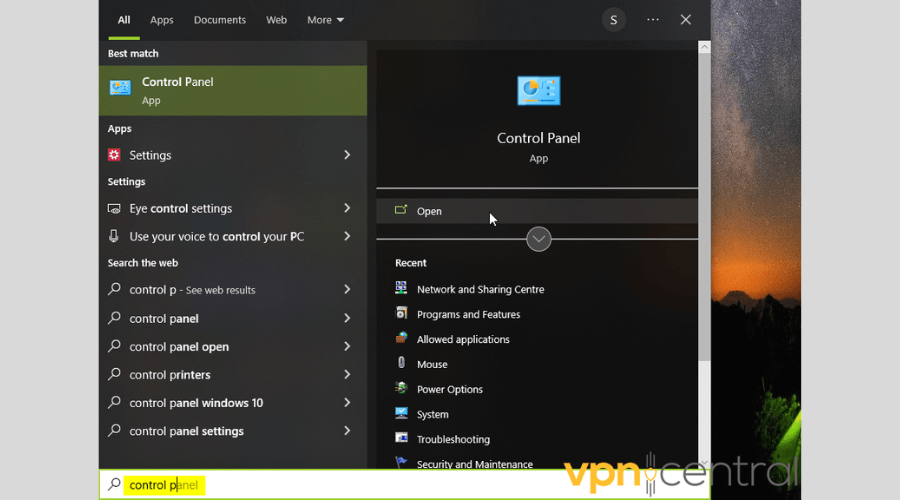Expand the Eye control settings arrow
Viewport: 900px width, 500px height.
347,208
